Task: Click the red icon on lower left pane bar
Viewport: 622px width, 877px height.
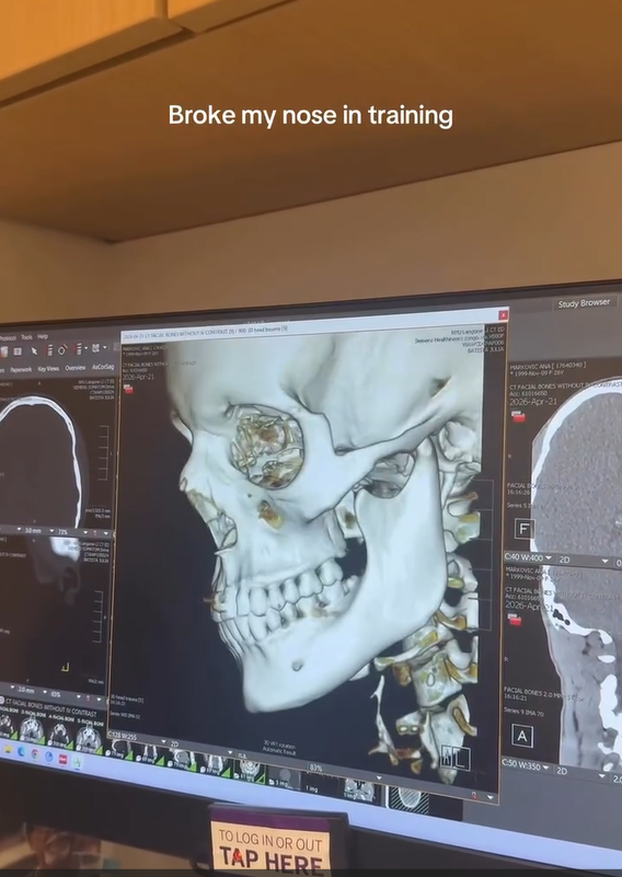Action: [x=88, y=699]
